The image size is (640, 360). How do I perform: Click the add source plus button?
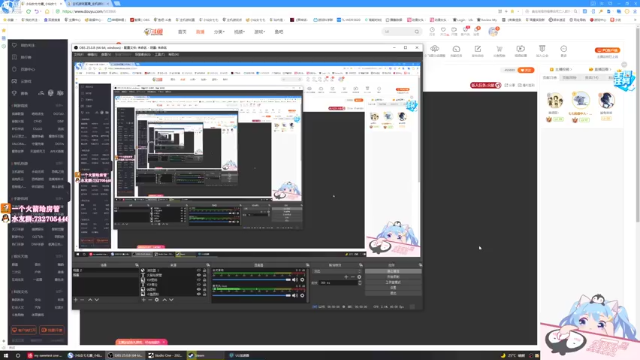click(x=143, y=300)
